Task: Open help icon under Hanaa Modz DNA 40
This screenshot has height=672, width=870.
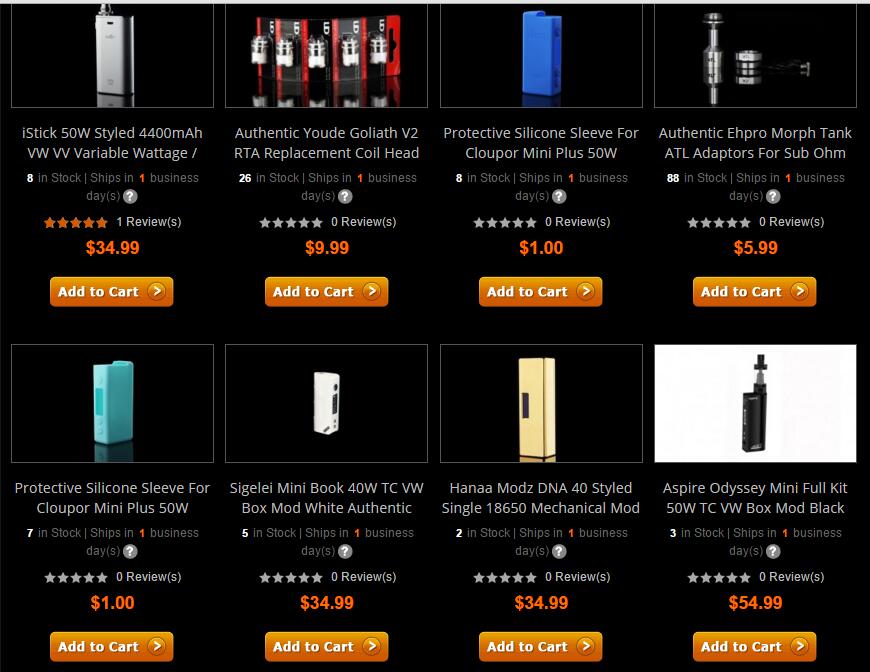Action: click(x=559, y=552)
